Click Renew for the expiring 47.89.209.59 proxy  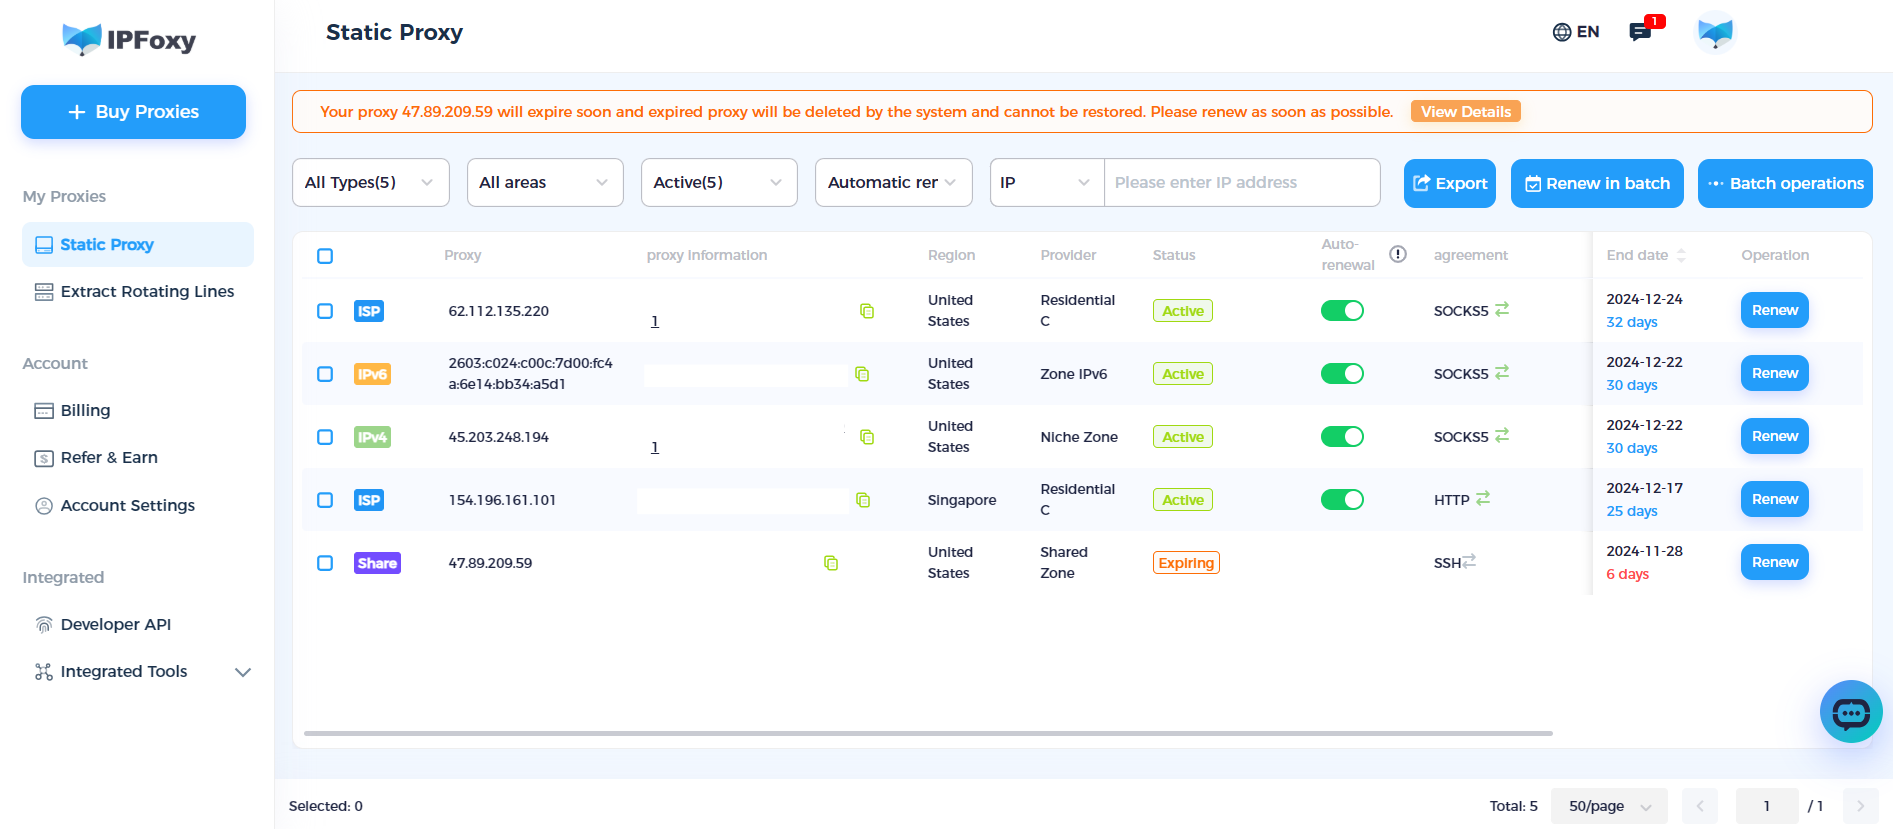click(x=1774, y=562)
